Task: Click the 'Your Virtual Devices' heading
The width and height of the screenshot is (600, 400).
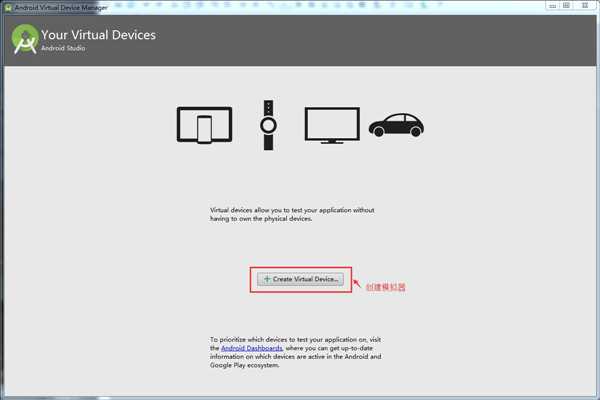Action: point(98,35)
